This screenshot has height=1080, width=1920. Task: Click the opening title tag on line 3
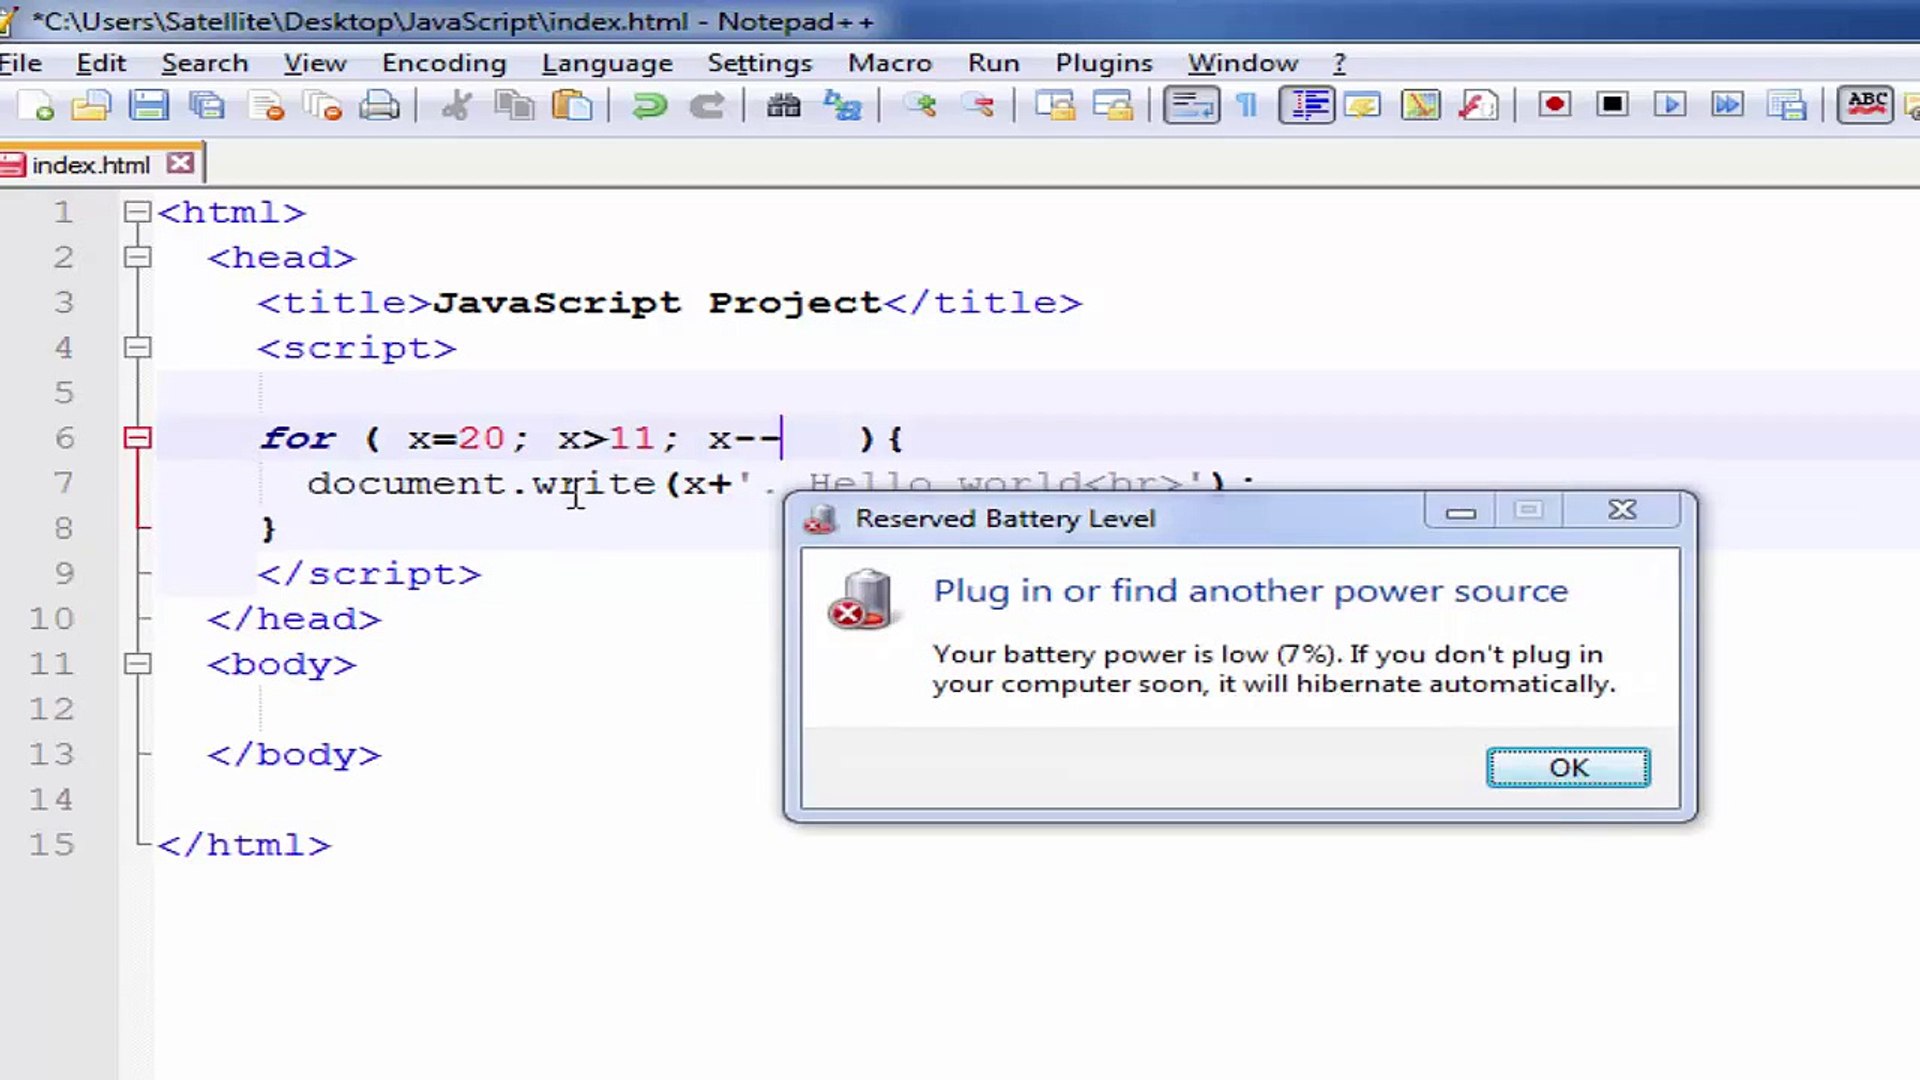(x=344, y=303)
